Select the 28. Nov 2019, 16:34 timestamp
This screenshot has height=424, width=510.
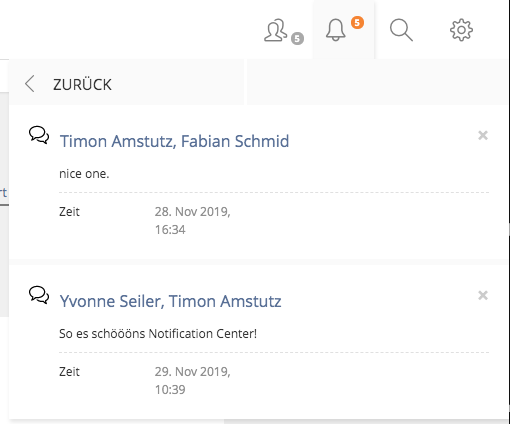tap(192, 221)
